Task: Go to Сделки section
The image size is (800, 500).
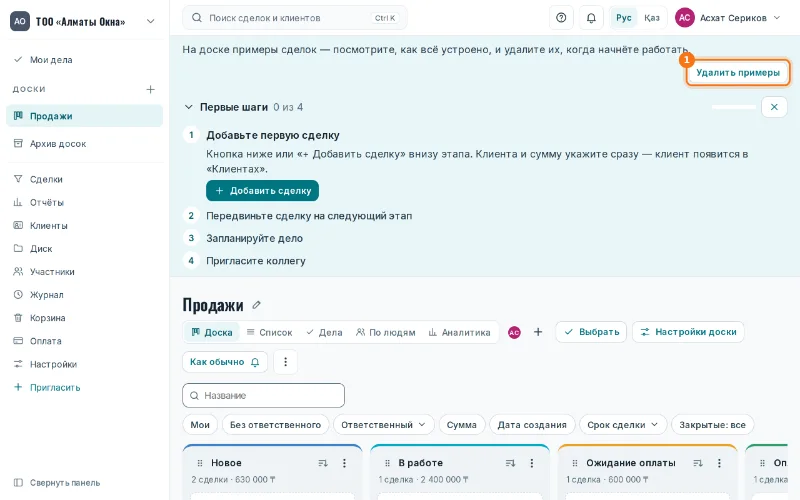Action: point(85,179)
